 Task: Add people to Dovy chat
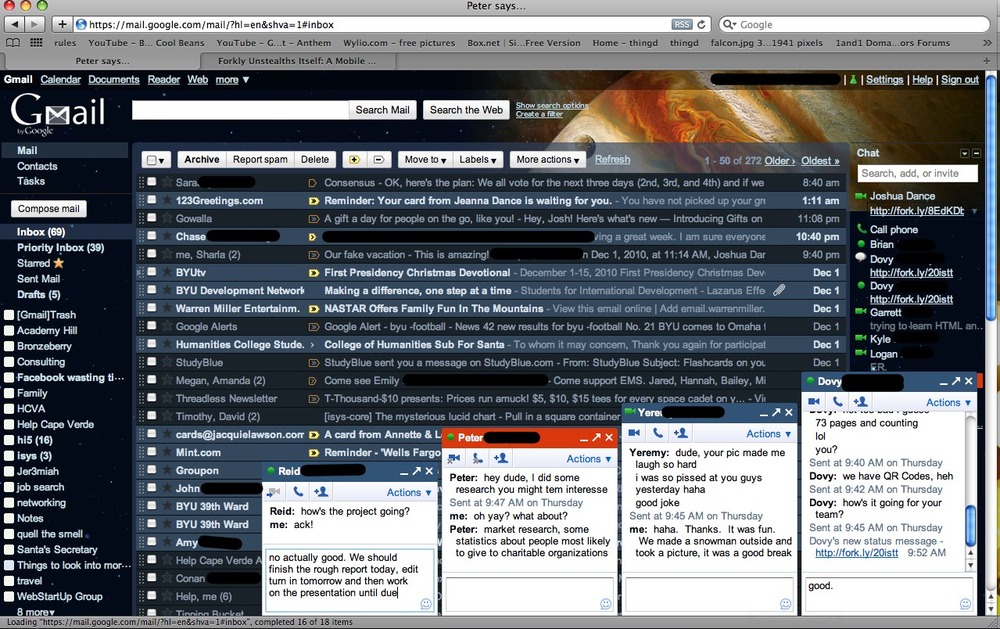860,401
